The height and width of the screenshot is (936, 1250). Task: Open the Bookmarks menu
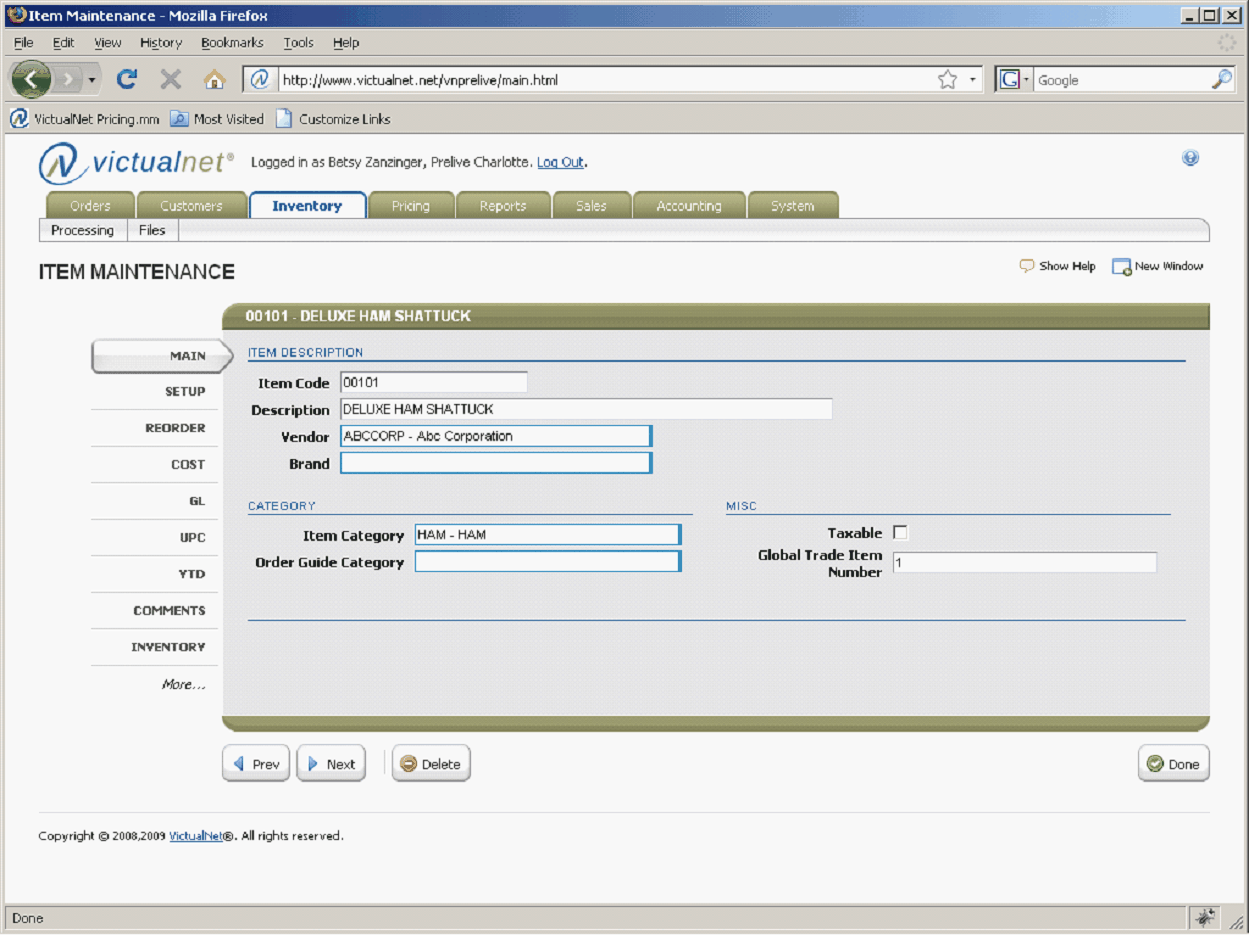pos(232,43)
